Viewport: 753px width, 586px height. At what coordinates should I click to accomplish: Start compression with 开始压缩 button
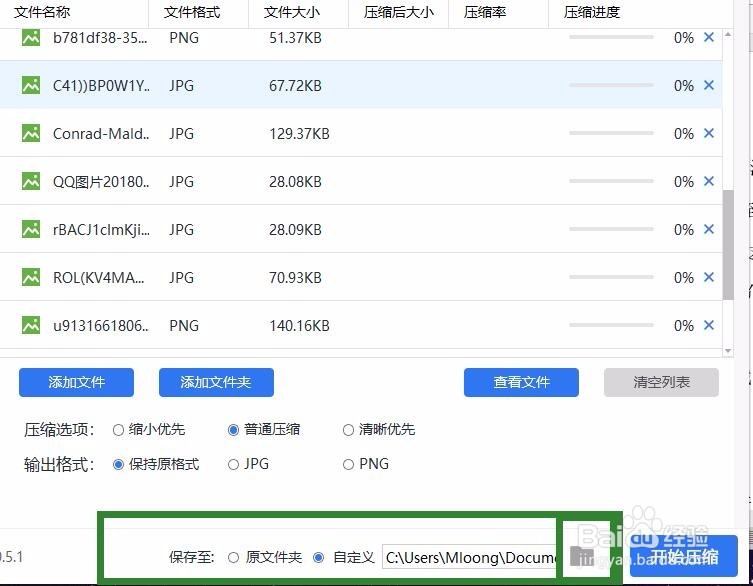684,556
